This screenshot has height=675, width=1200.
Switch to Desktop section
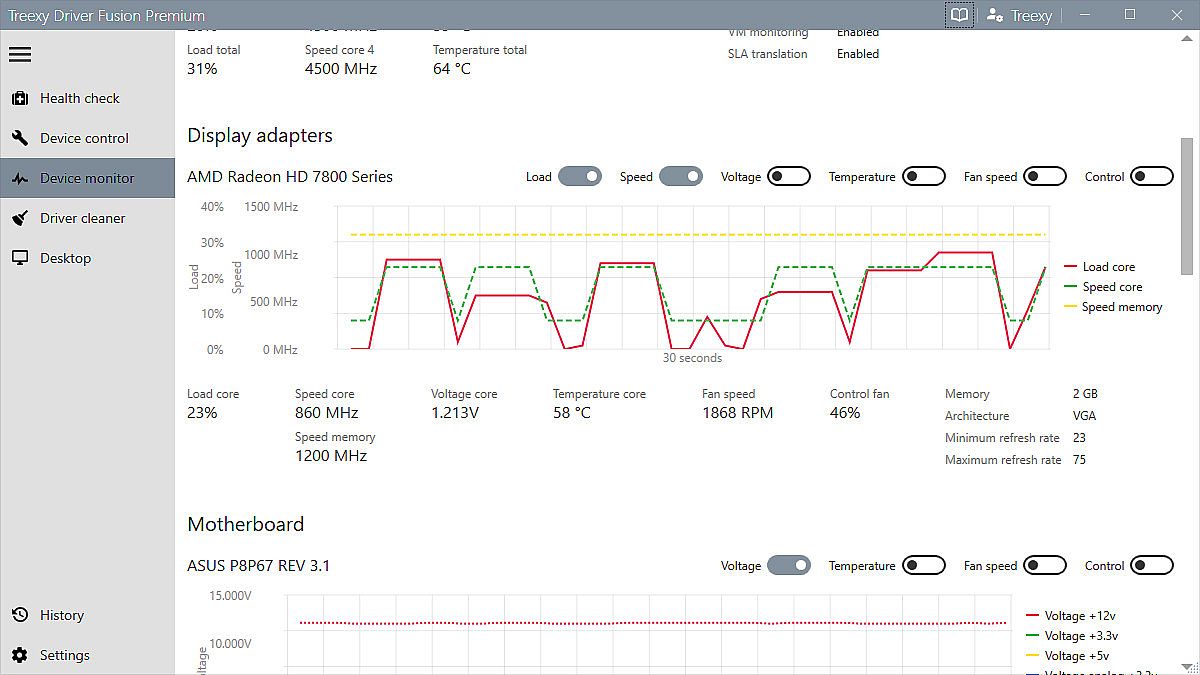point(87,258)
